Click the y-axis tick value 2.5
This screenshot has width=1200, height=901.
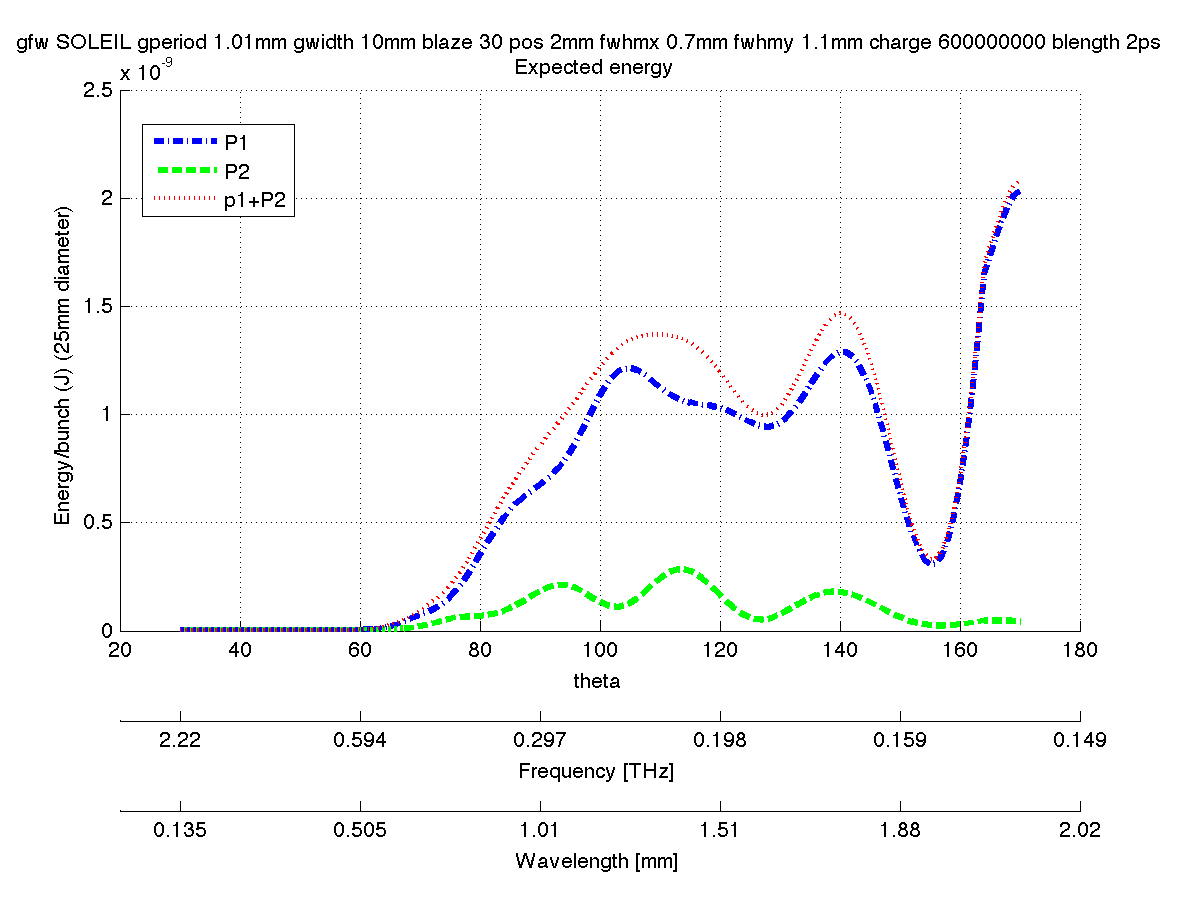97,90
